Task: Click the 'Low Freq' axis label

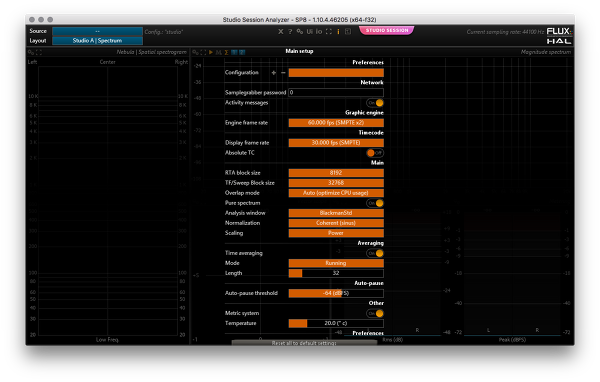Action: (x=107, y=340)
